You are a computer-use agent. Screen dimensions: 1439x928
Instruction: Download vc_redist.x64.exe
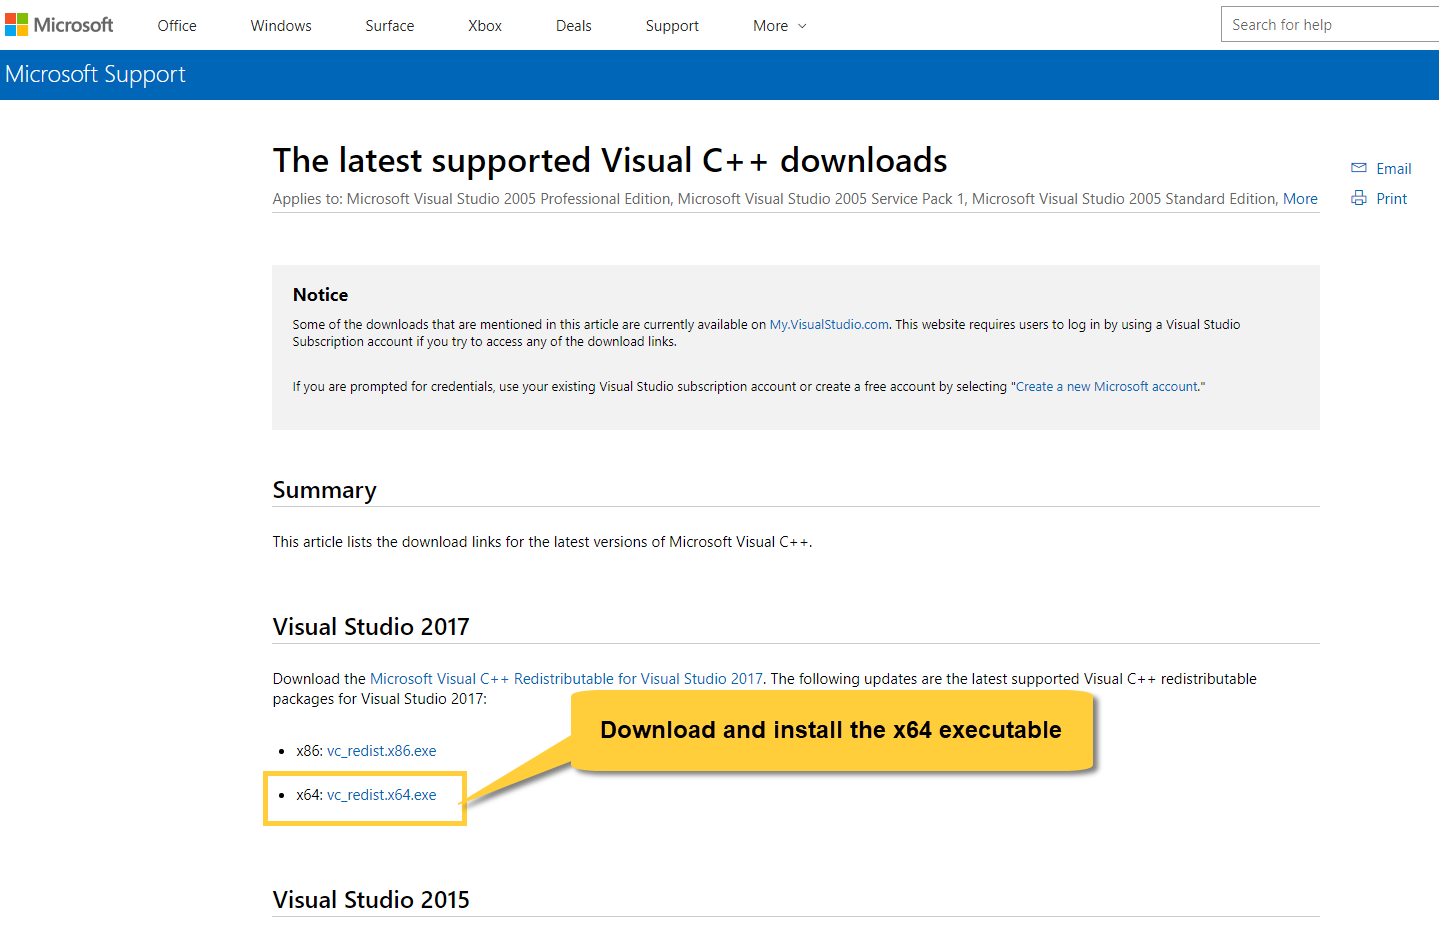pyautogui.click(x=382, y=795)
